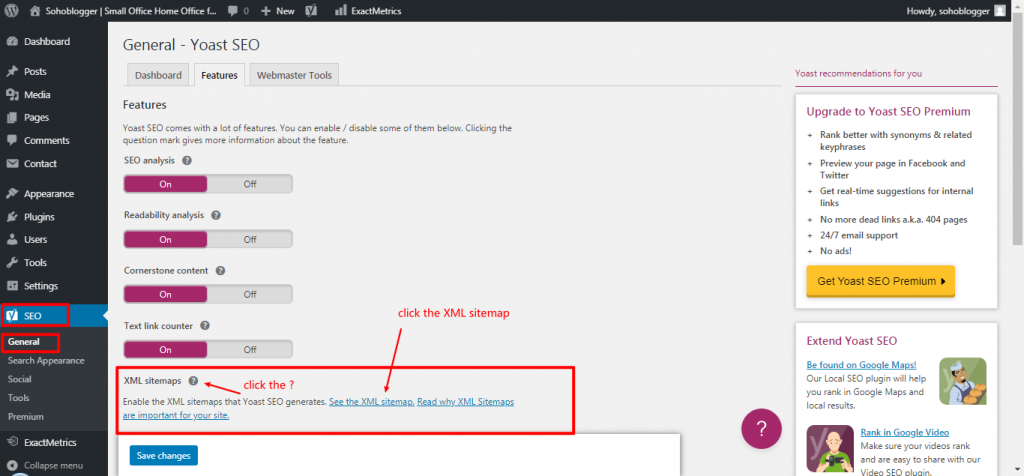Click Get Yoast SEO Premium button
This screenshot has width=1024, height=476.
pos(880,281)
